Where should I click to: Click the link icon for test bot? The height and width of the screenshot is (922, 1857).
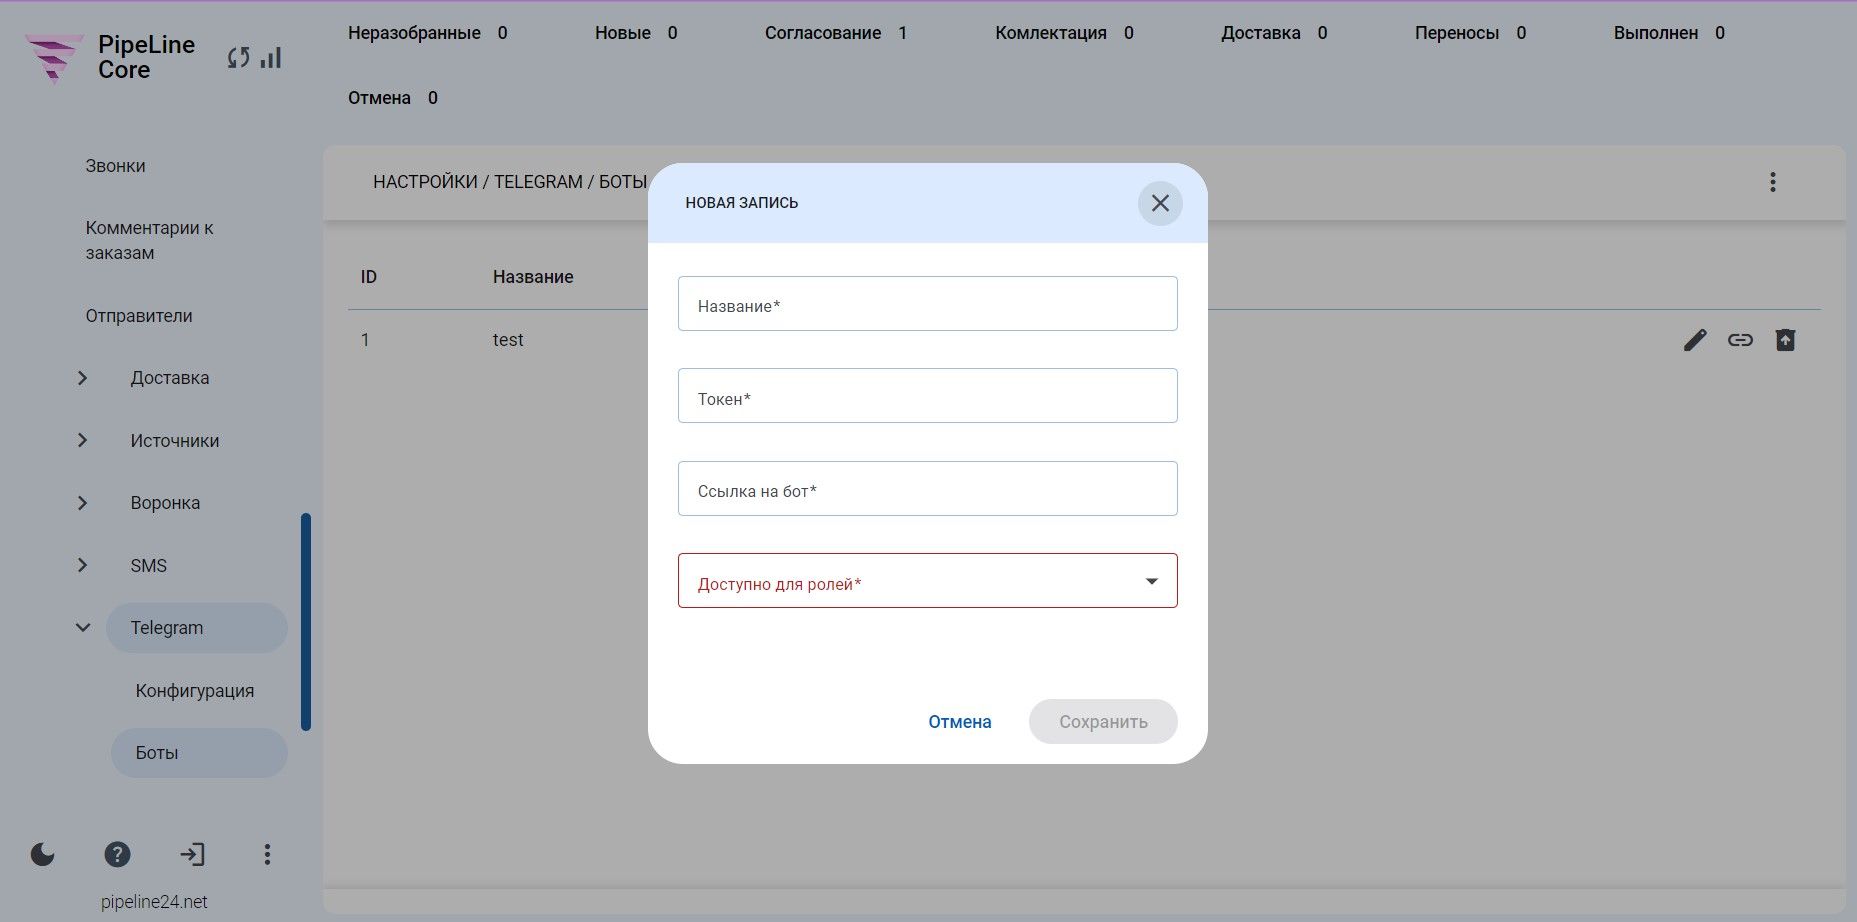[x=1740, y=340]
